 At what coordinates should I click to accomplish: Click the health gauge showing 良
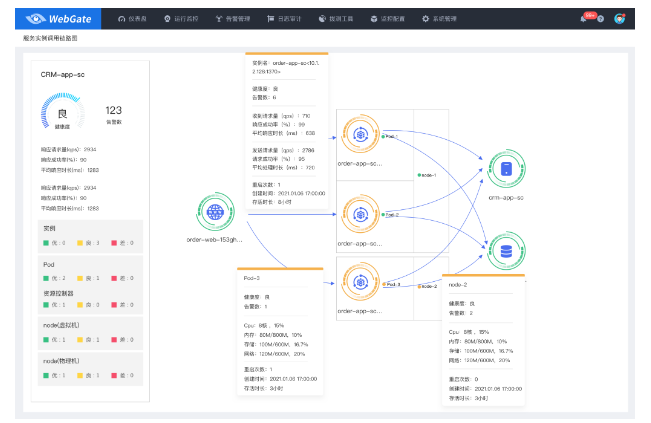pyautogui.click(x=62, y=112)
